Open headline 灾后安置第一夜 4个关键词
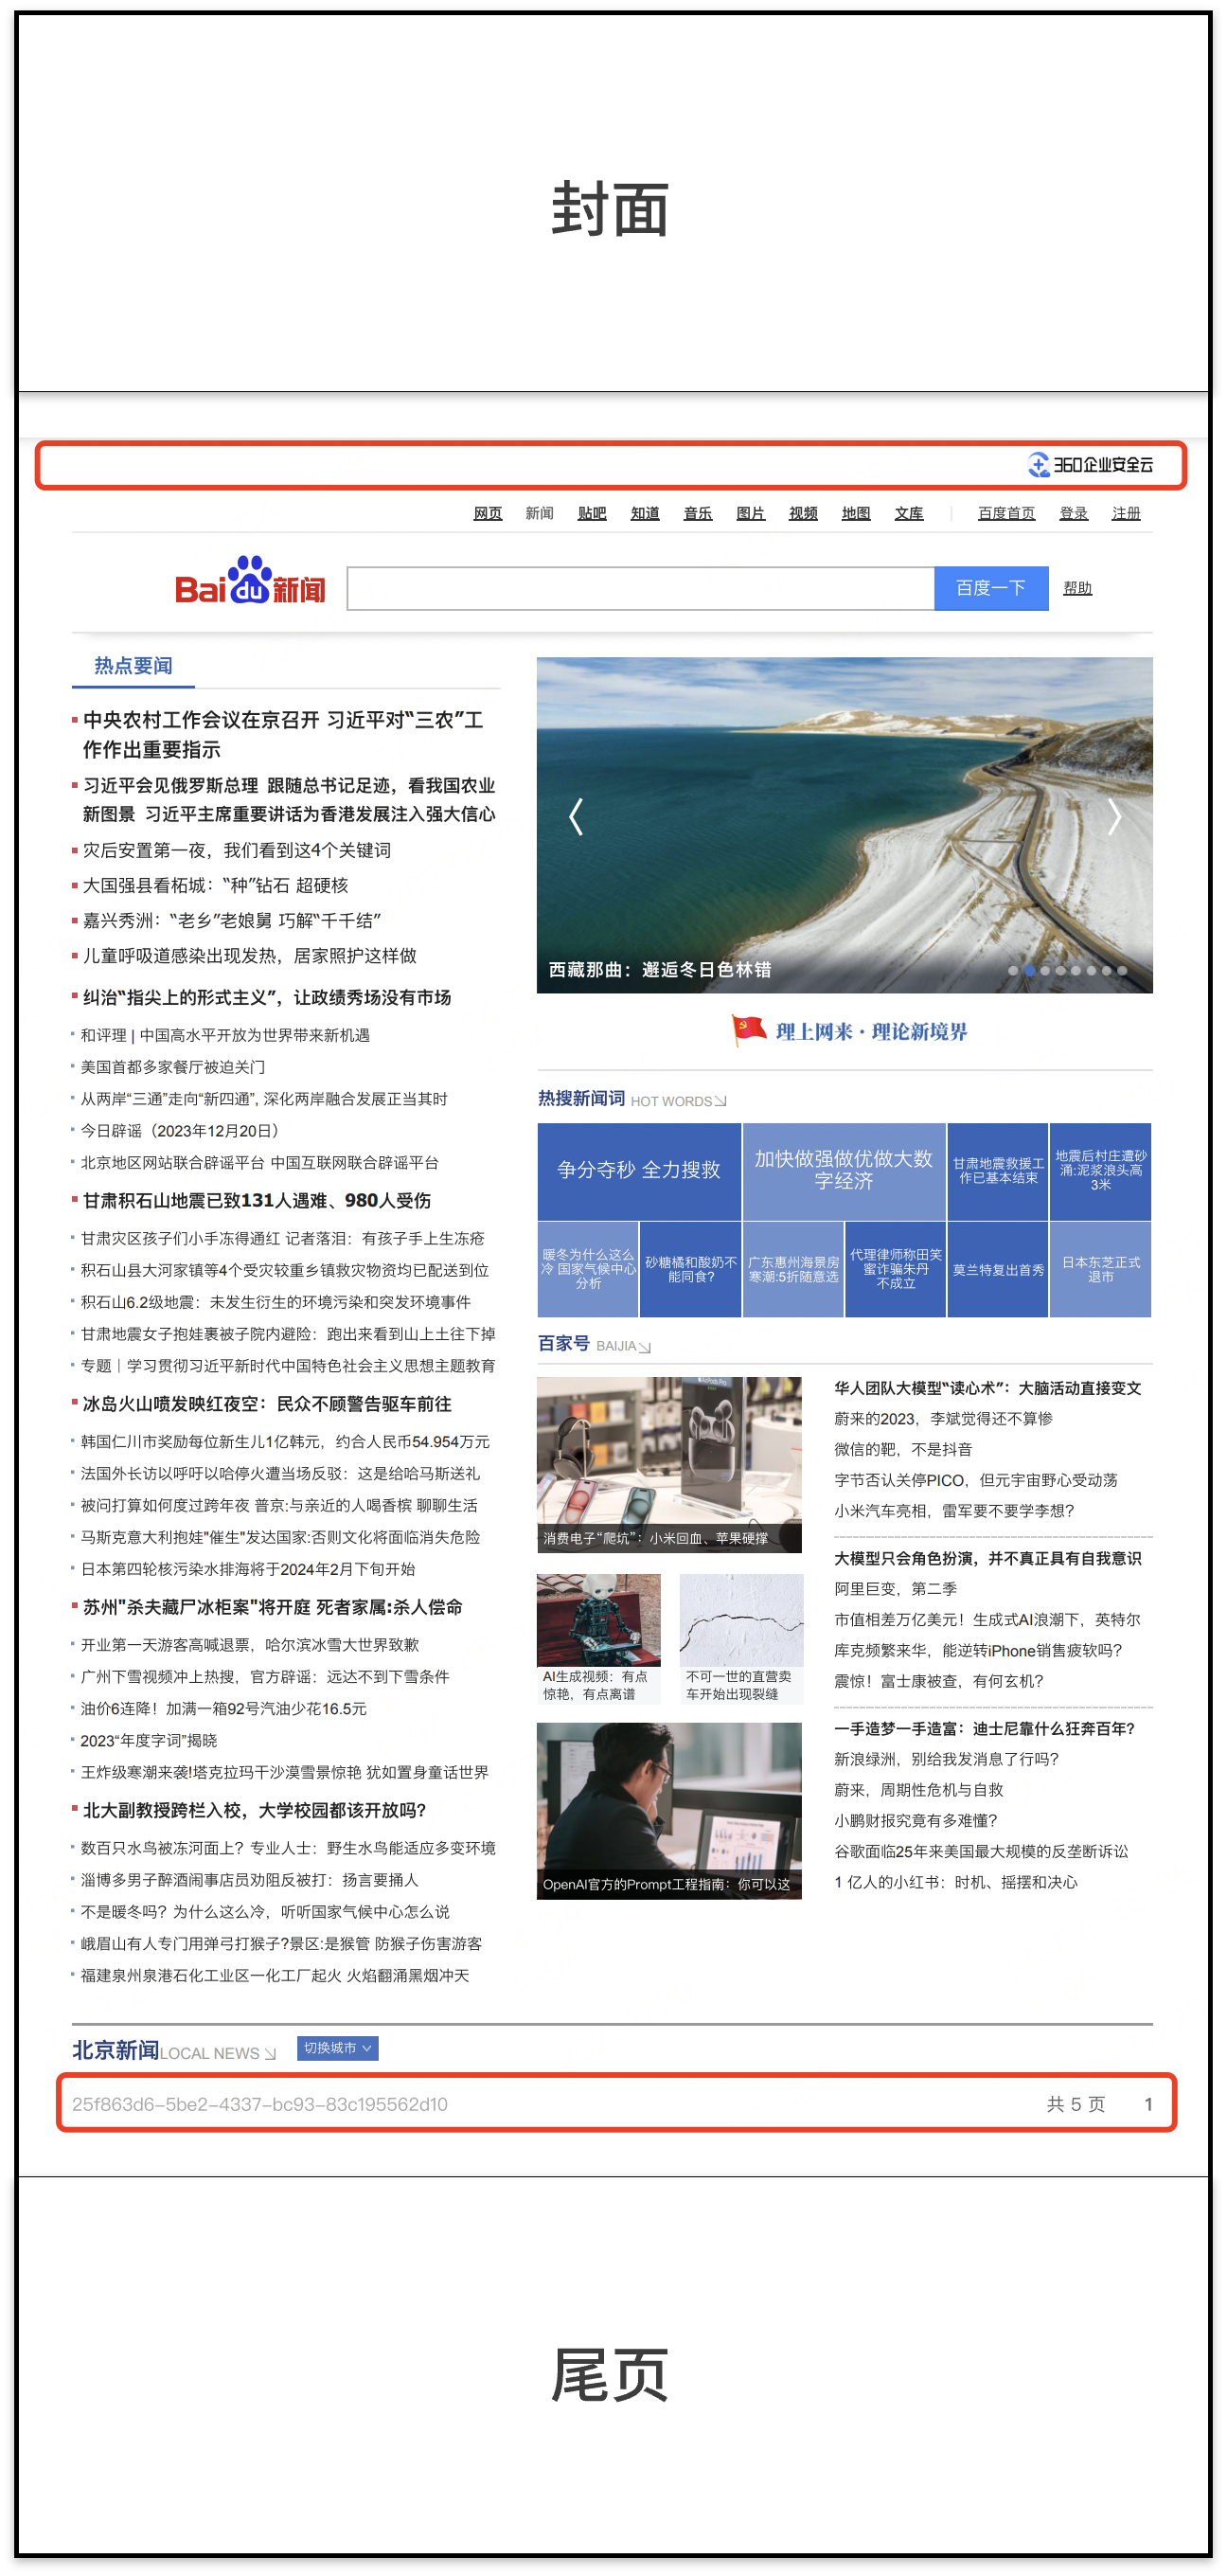 (x=237, y=850)
